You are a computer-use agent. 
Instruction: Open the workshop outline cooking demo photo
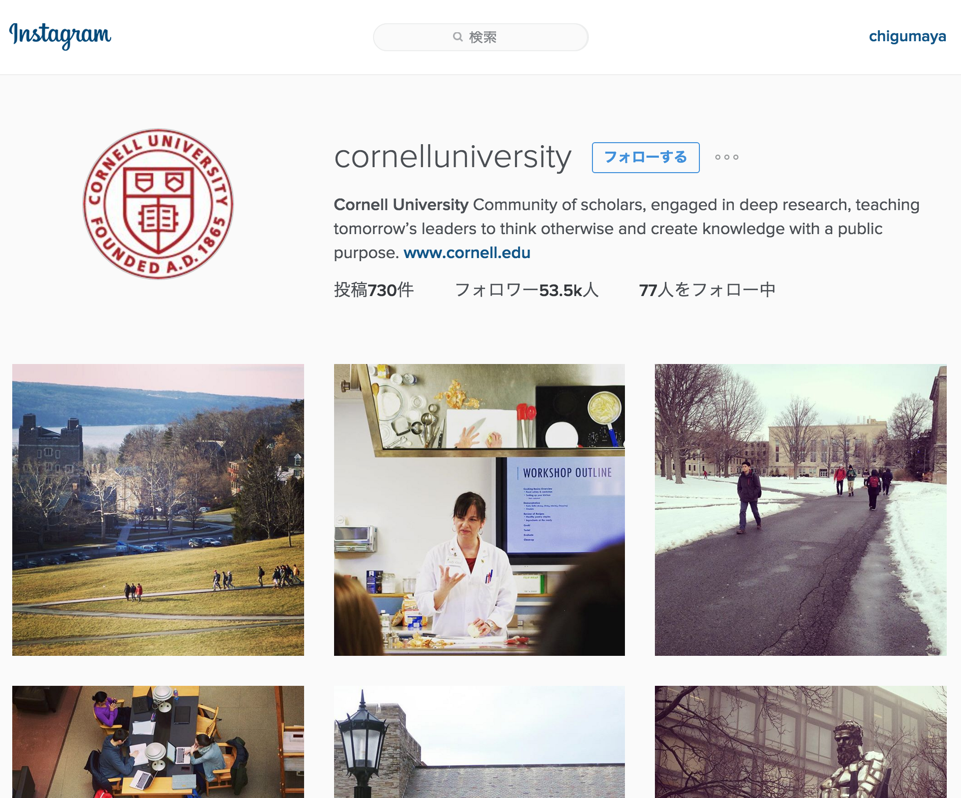tap(479, 510)
